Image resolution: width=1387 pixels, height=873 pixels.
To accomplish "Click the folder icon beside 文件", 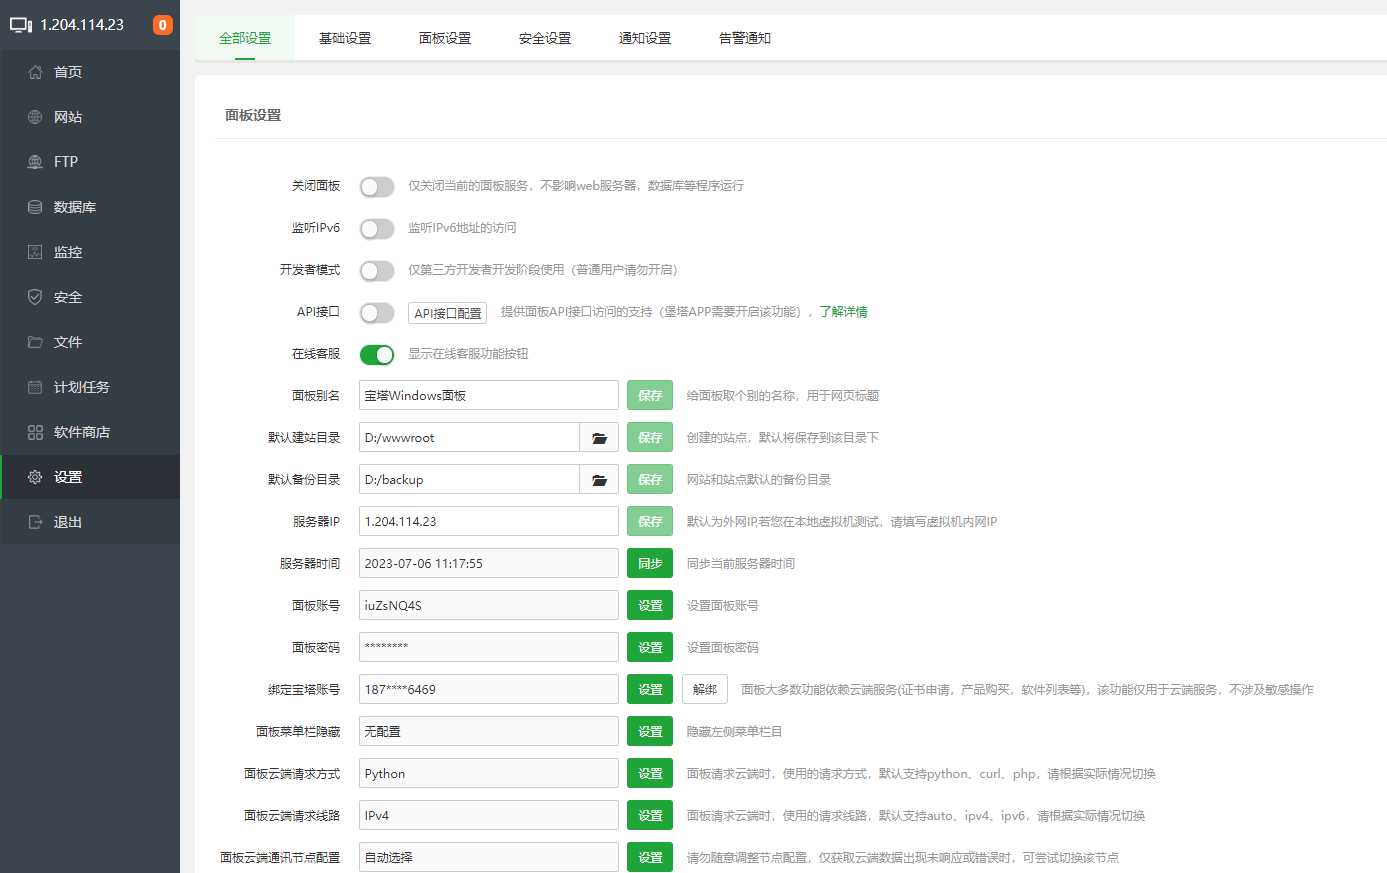I will point(35,342).
